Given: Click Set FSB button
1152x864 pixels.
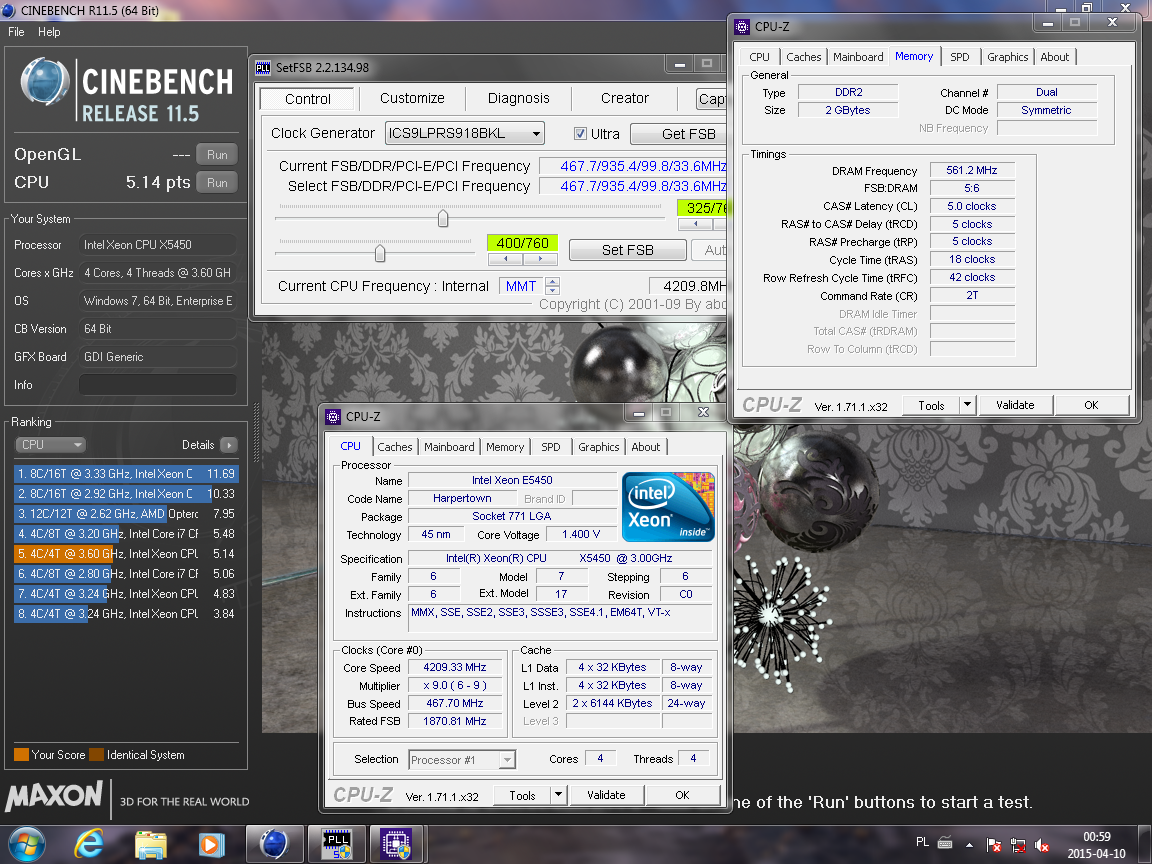Looking at the screenshot, I should point(627,250).
